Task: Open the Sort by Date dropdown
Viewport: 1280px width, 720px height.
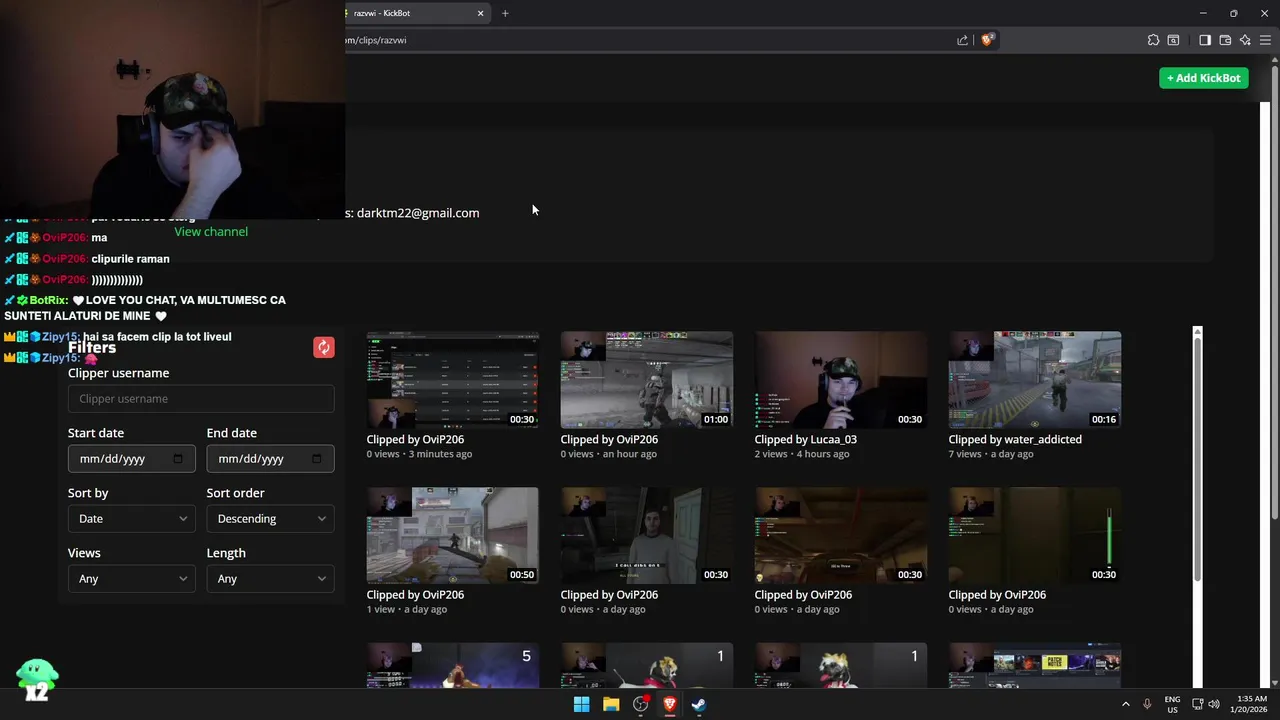Action: (131, 518)
